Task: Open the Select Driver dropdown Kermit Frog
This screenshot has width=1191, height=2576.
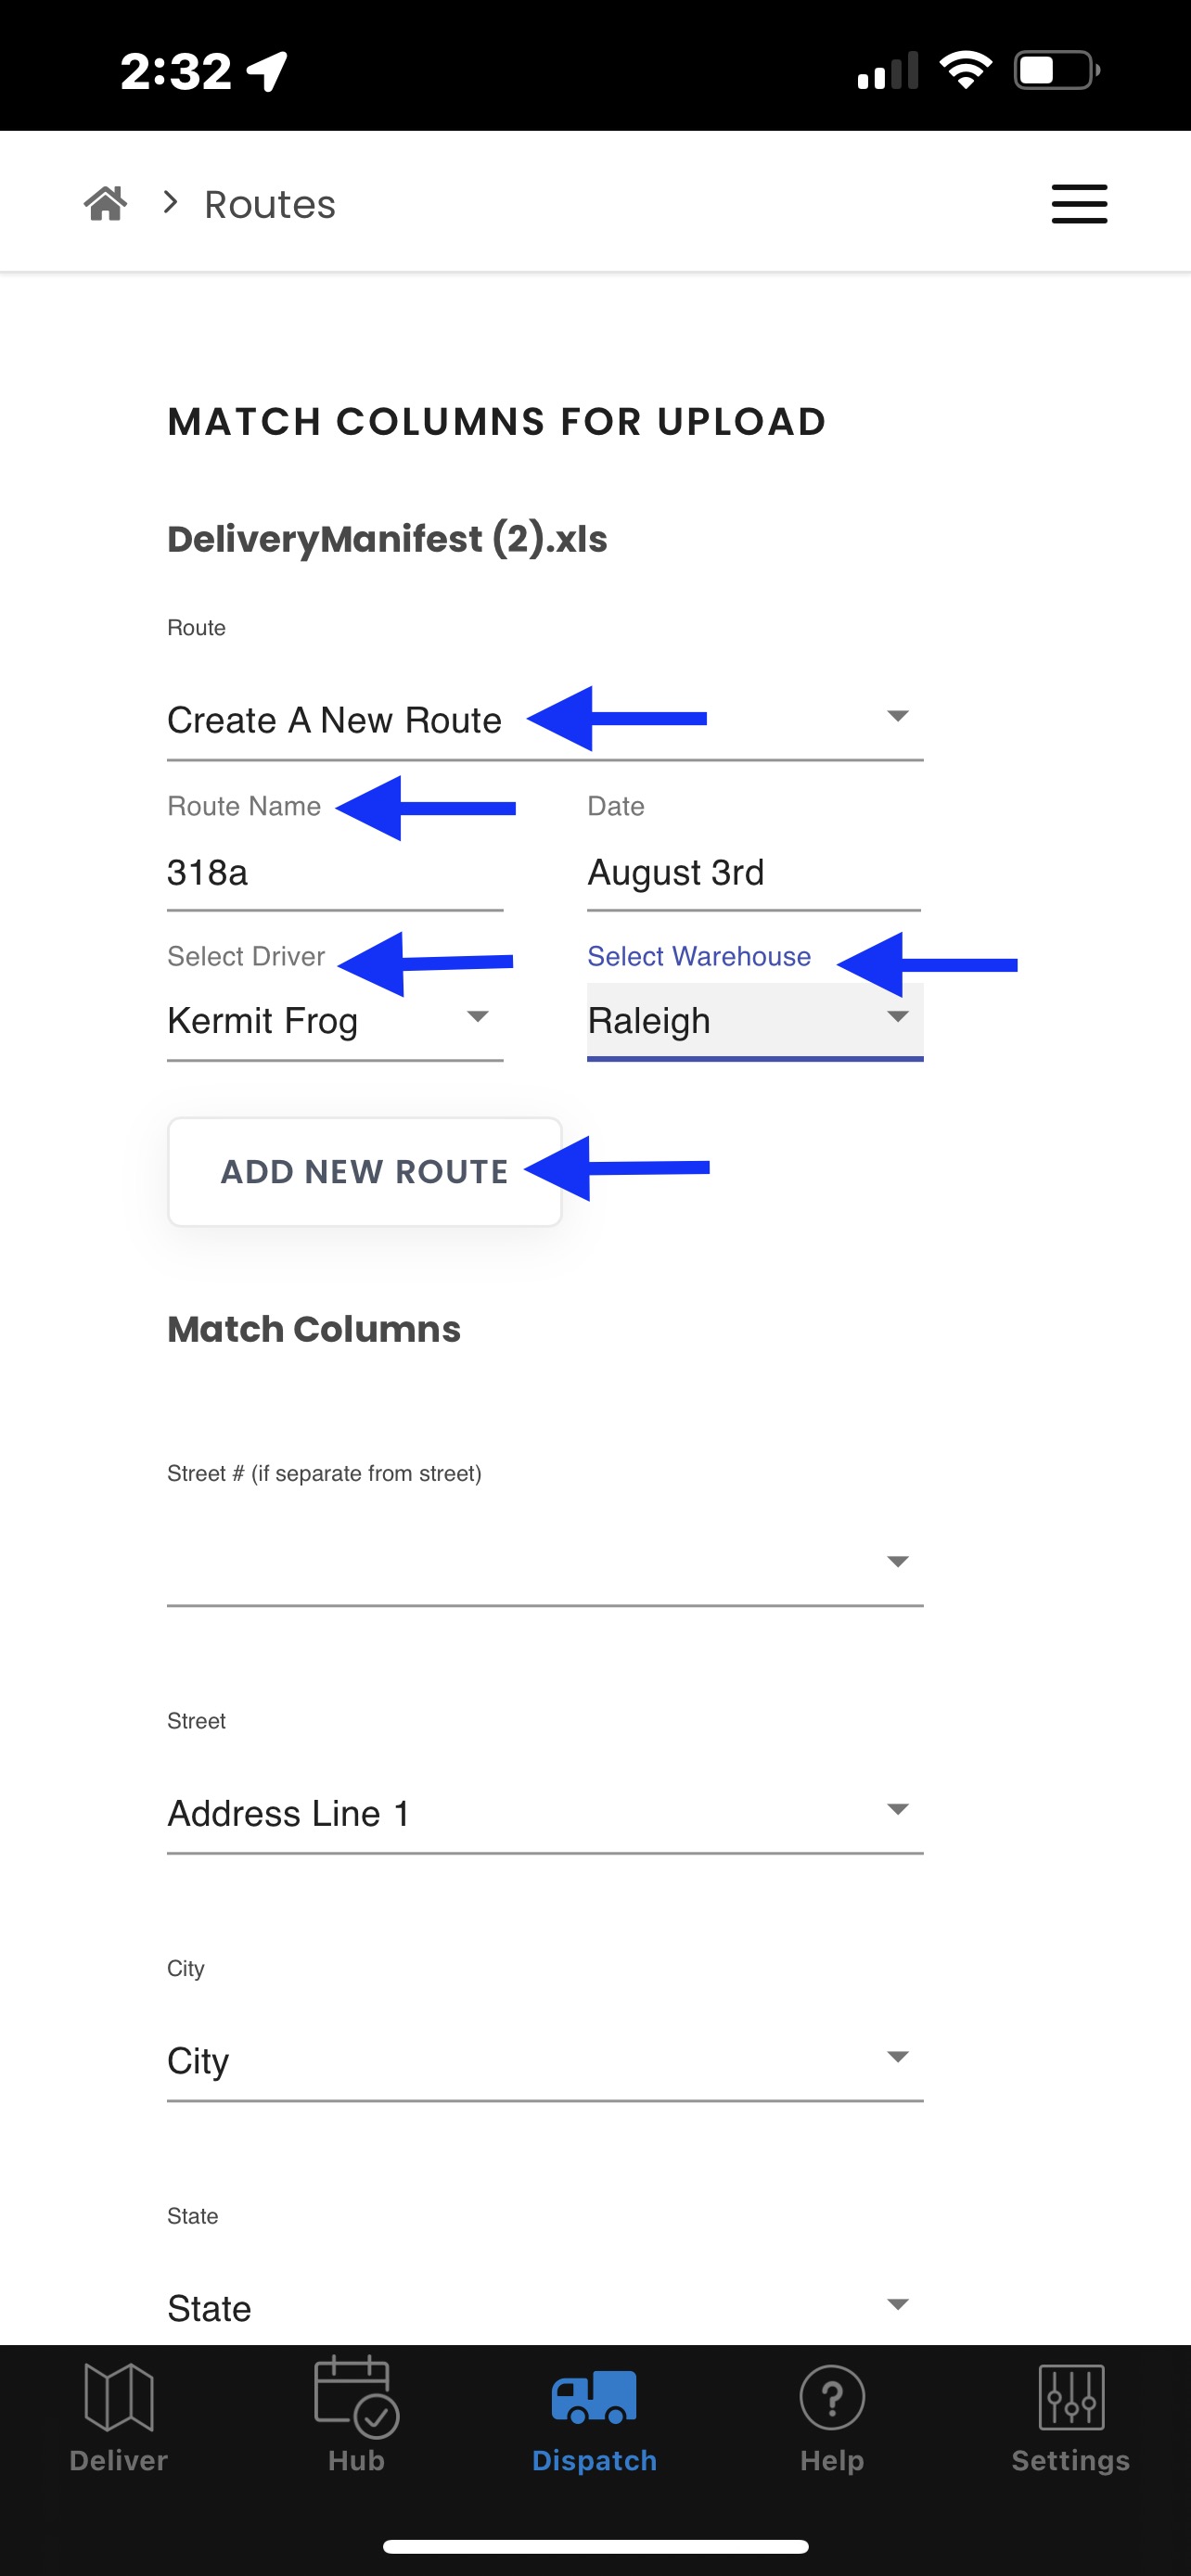Action: [335, 1021]
